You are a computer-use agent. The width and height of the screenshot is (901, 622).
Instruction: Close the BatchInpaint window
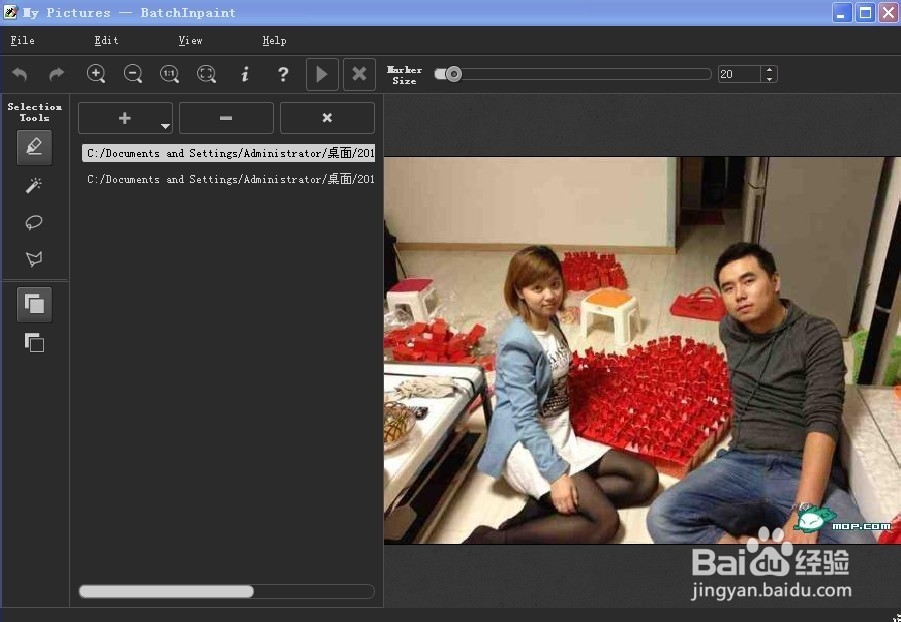(x=888, y=13)
